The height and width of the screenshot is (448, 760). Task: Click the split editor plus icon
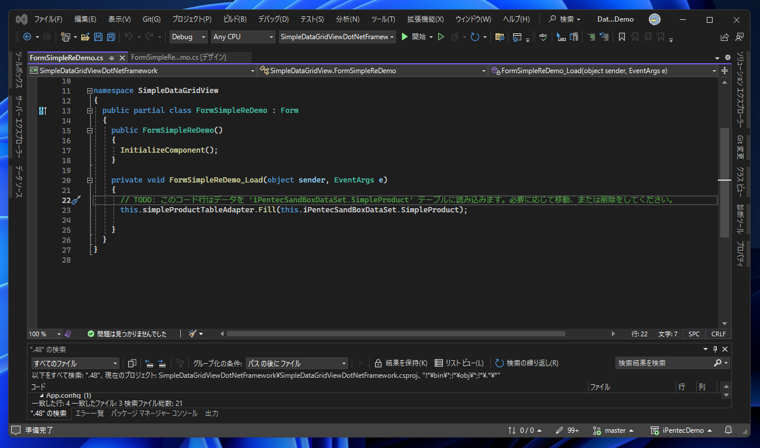tap(725, 71)
